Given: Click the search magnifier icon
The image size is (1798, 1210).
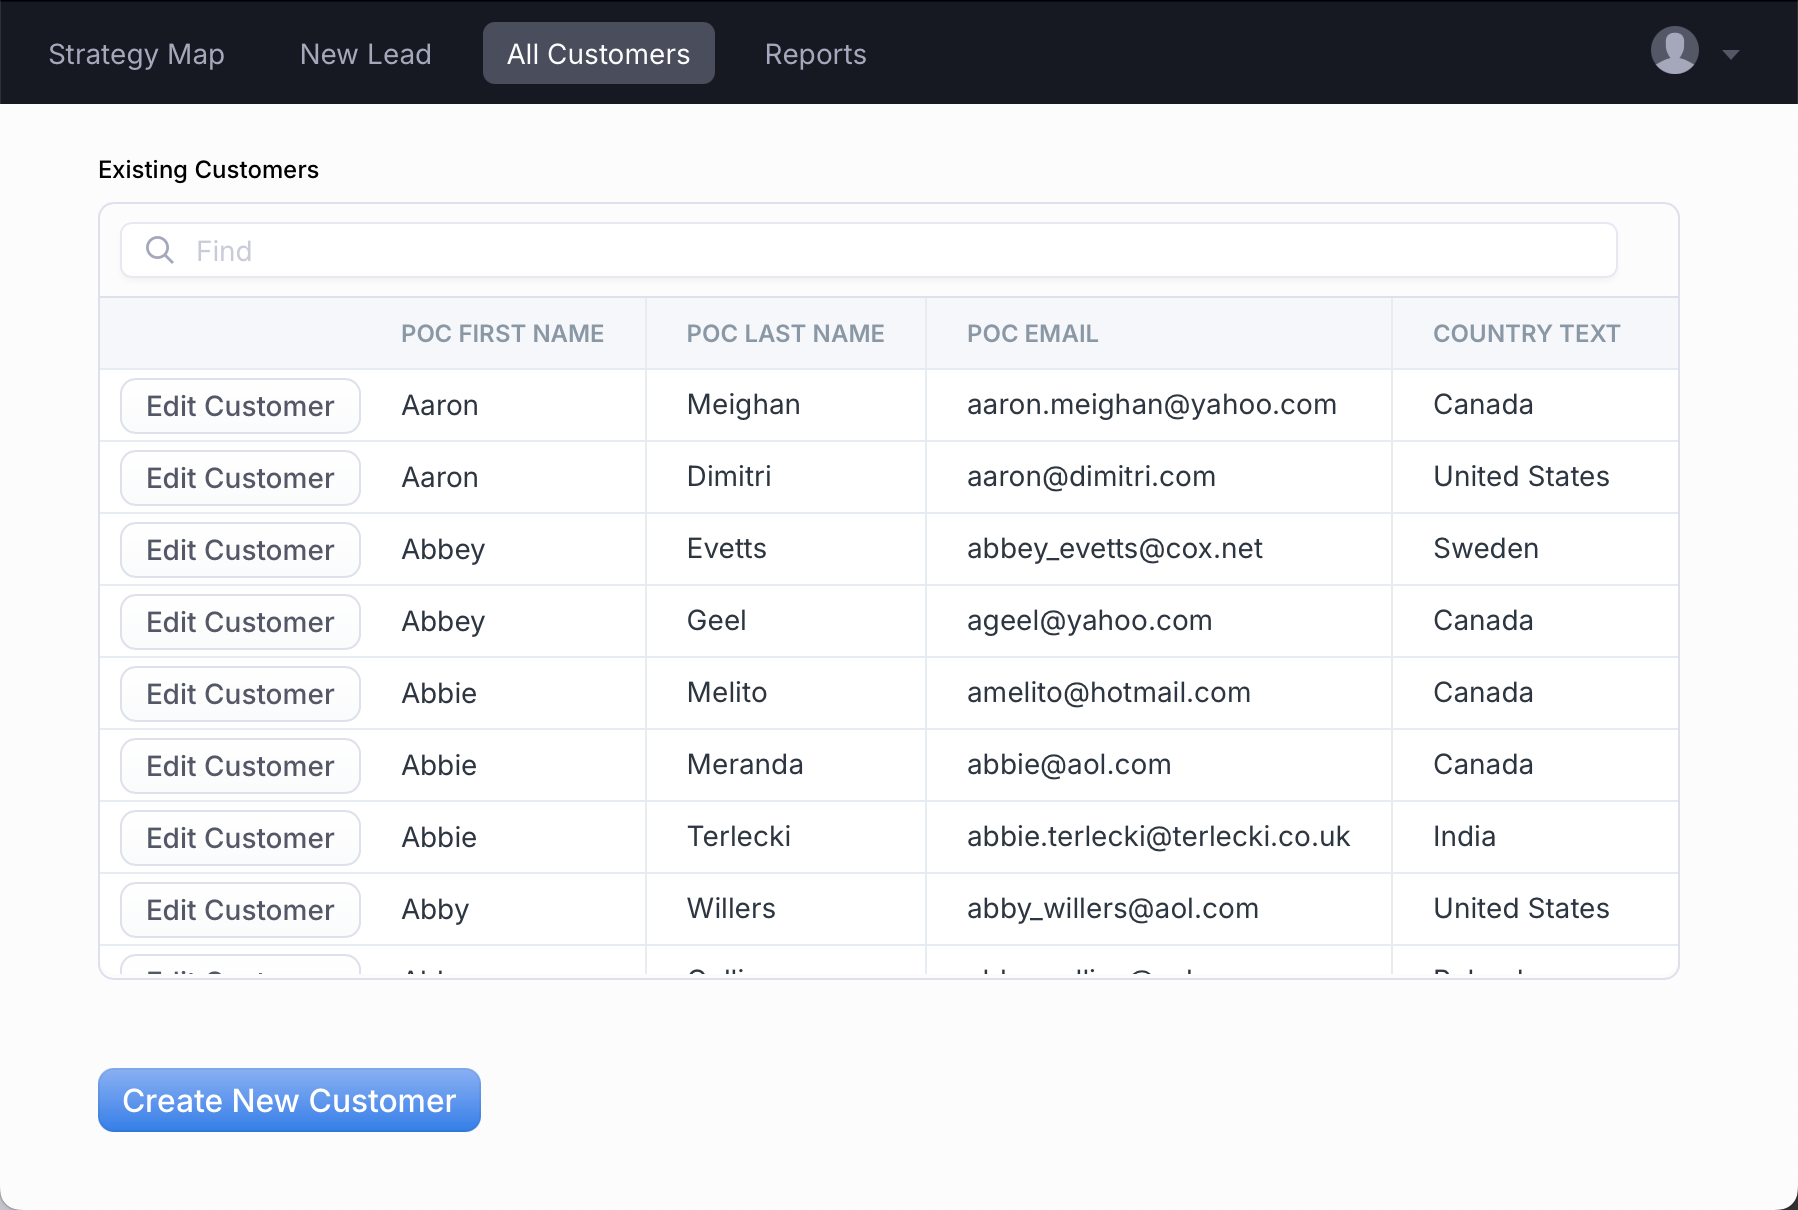Looking at the screenshot, I should [160, 250].
